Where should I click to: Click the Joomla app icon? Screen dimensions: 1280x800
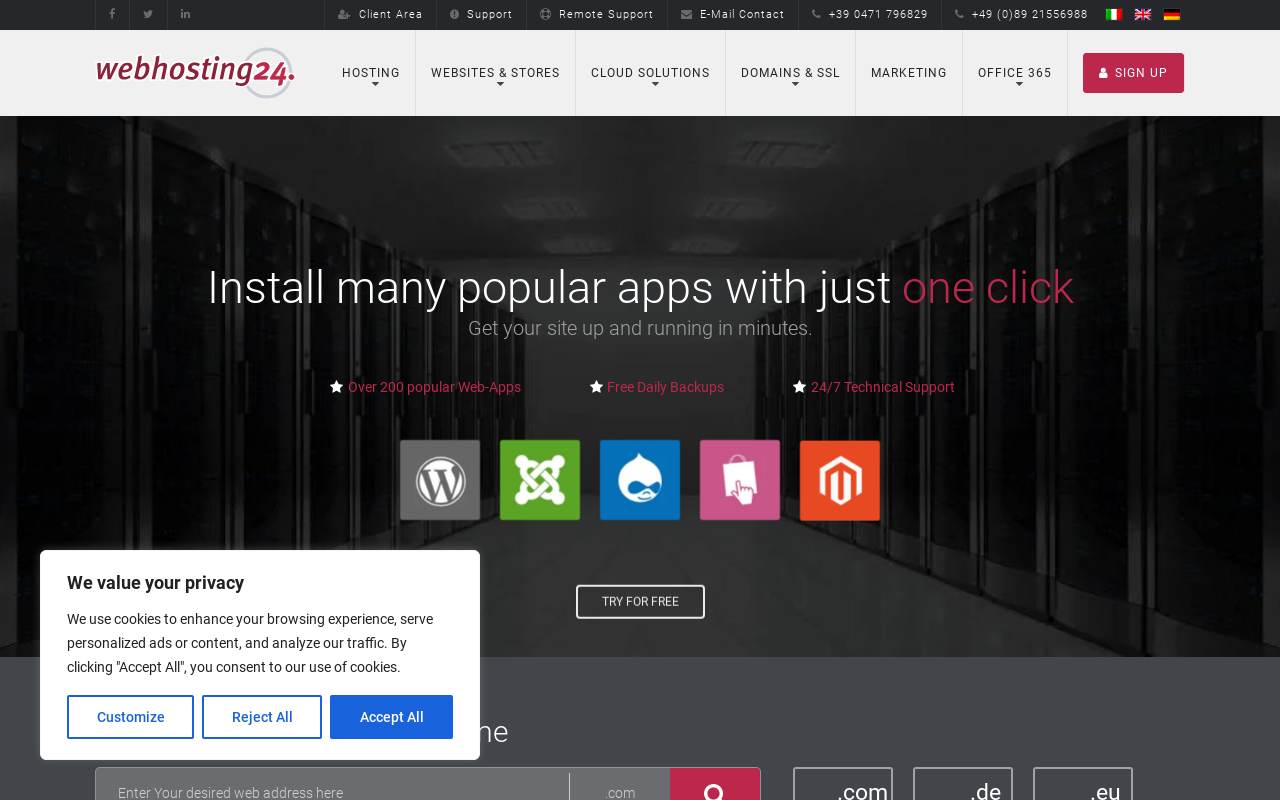540,480
